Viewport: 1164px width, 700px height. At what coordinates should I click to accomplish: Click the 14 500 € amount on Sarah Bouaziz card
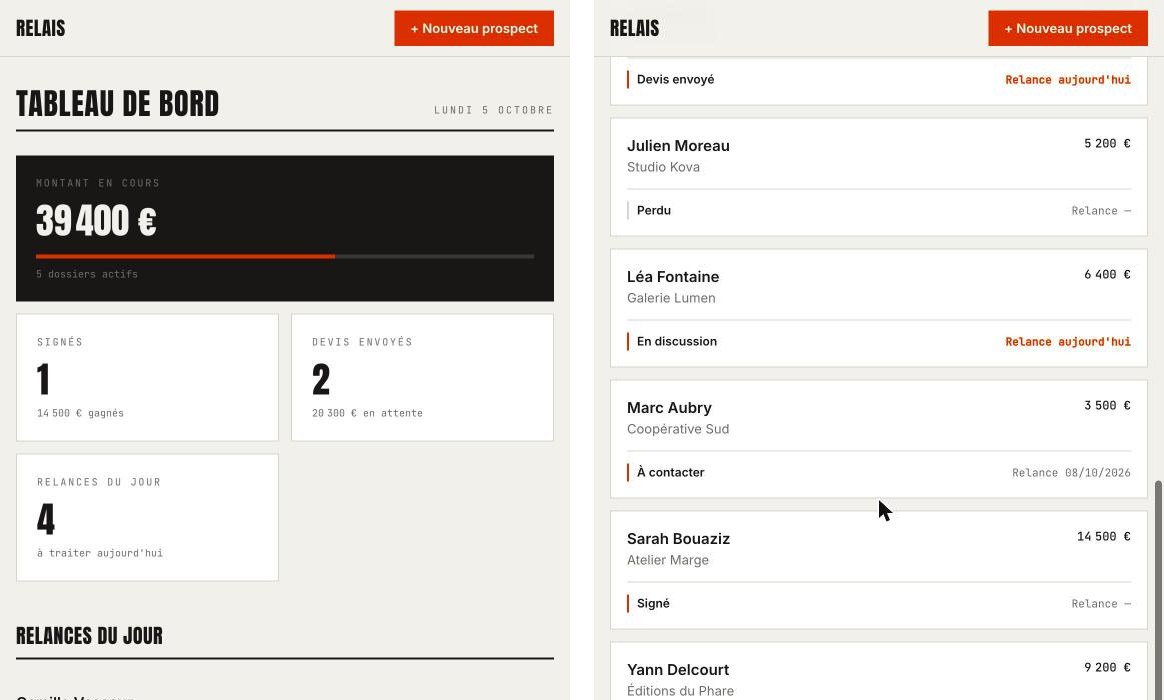pos(1104,537)
